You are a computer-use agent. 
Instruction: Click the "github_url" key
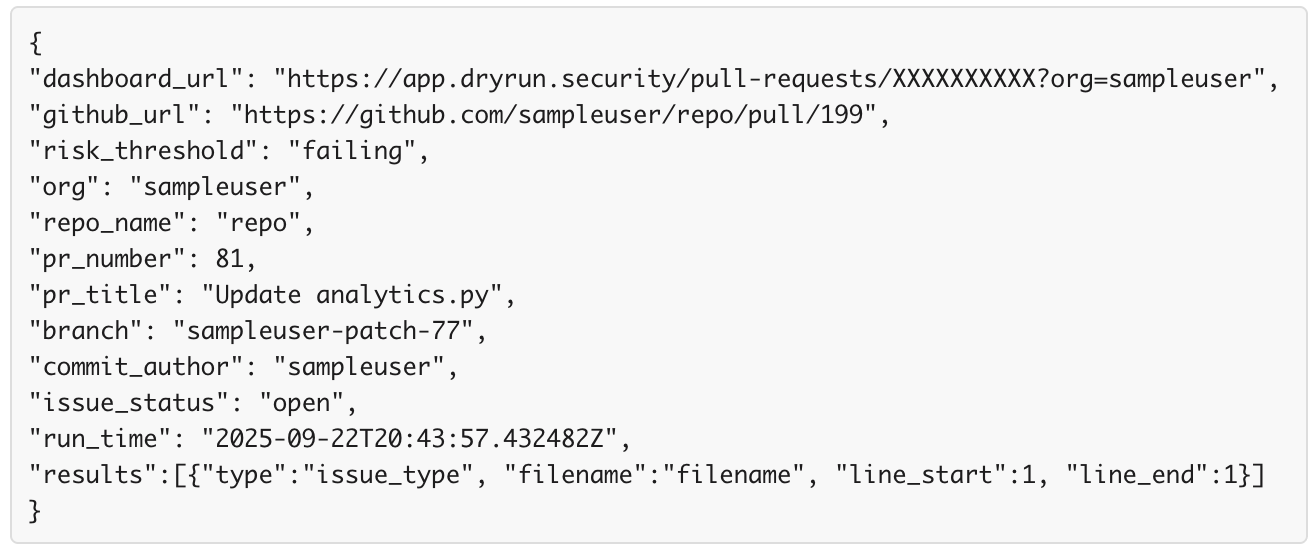[x=114, y=116]
